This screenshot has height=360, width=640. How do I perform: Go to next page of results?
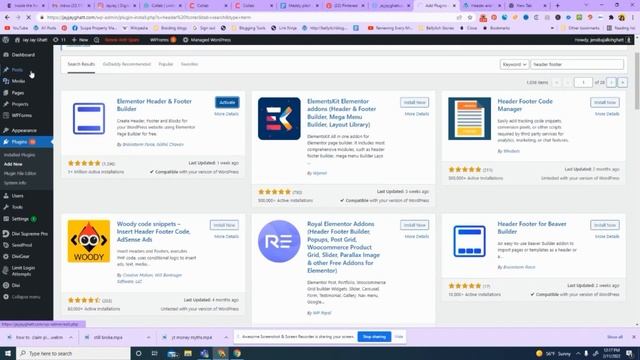click(x=611, y=82)
